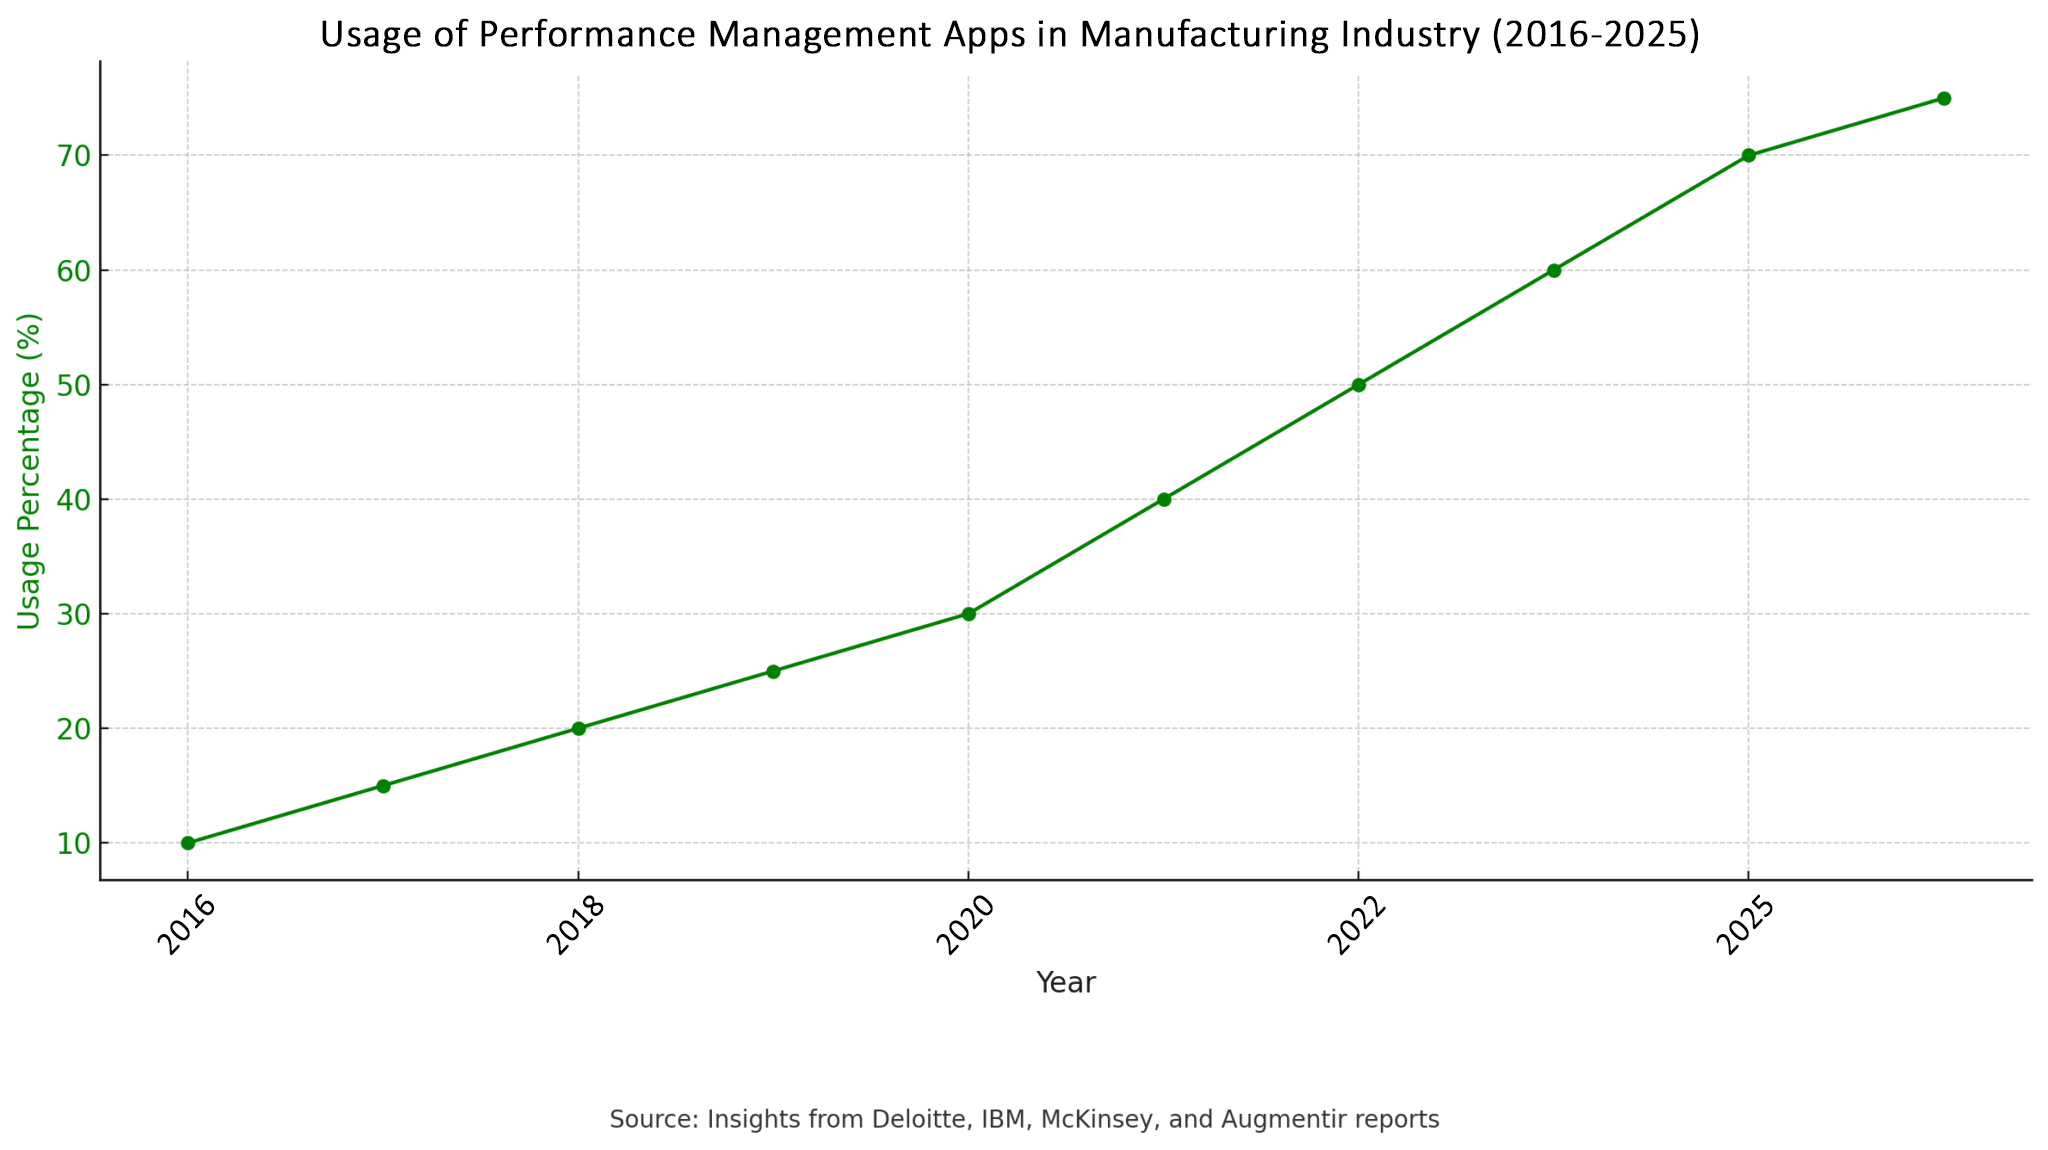Click the 40 y-axis tick label

[x=73, y=500]
